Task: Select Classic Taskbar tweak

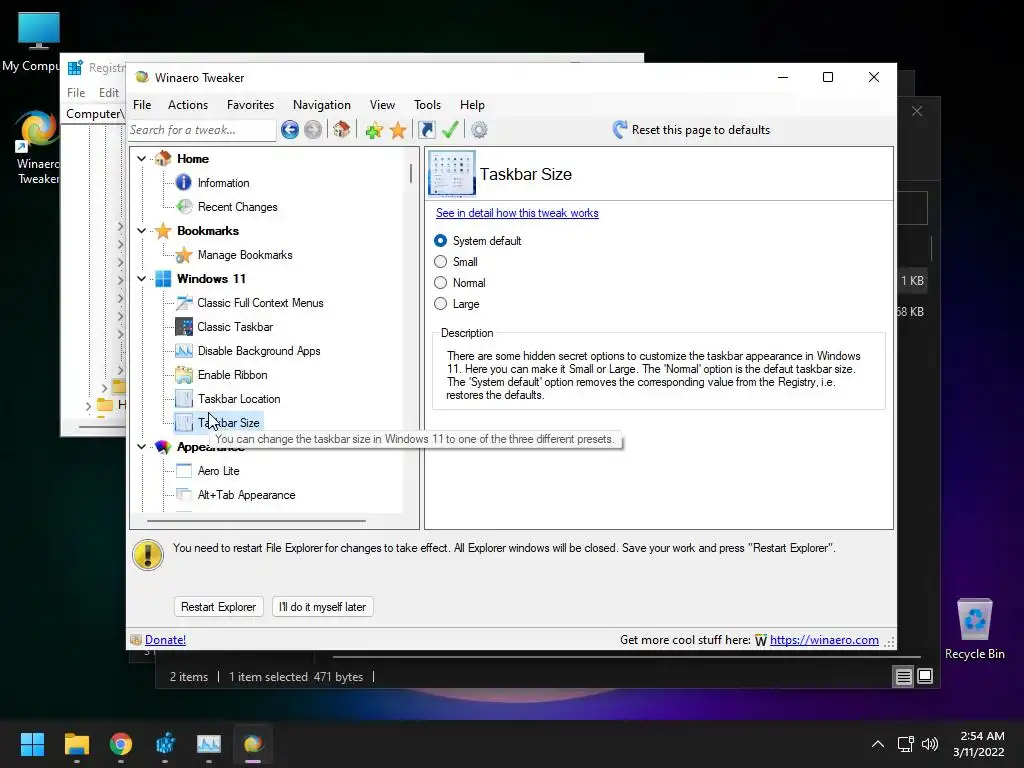Action: 235,327
